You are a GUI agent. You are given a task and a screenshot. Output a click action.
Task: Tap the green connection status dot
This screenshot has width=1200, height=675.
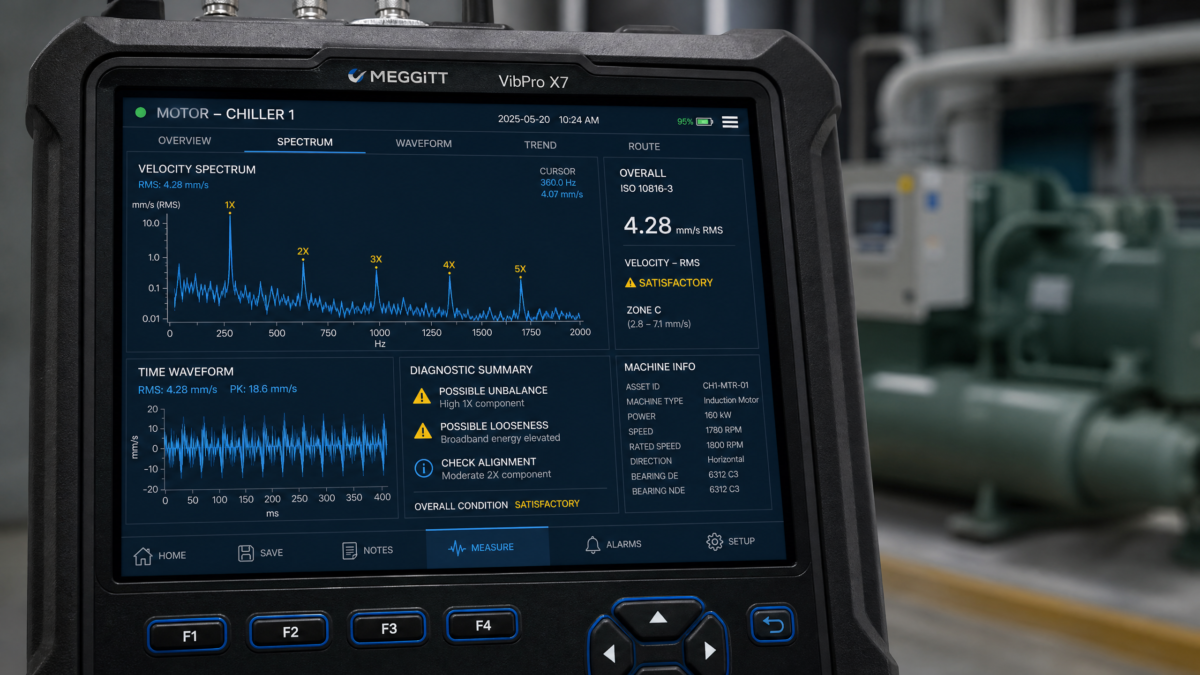(x=140, y=113)
